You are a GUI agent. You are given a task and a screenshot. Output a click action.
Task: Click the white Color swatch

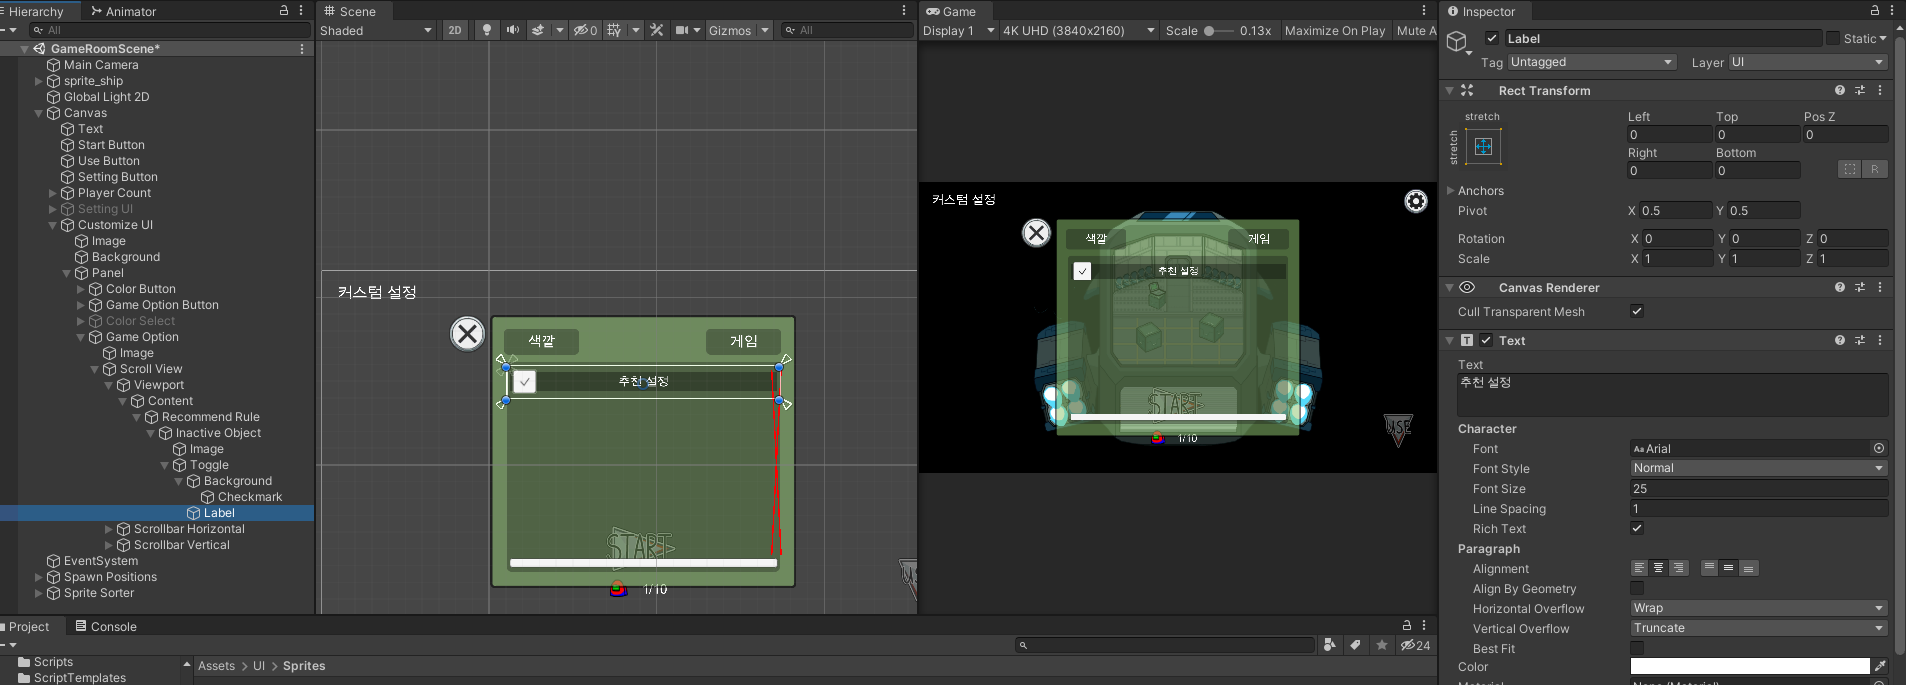[1749, 666]
